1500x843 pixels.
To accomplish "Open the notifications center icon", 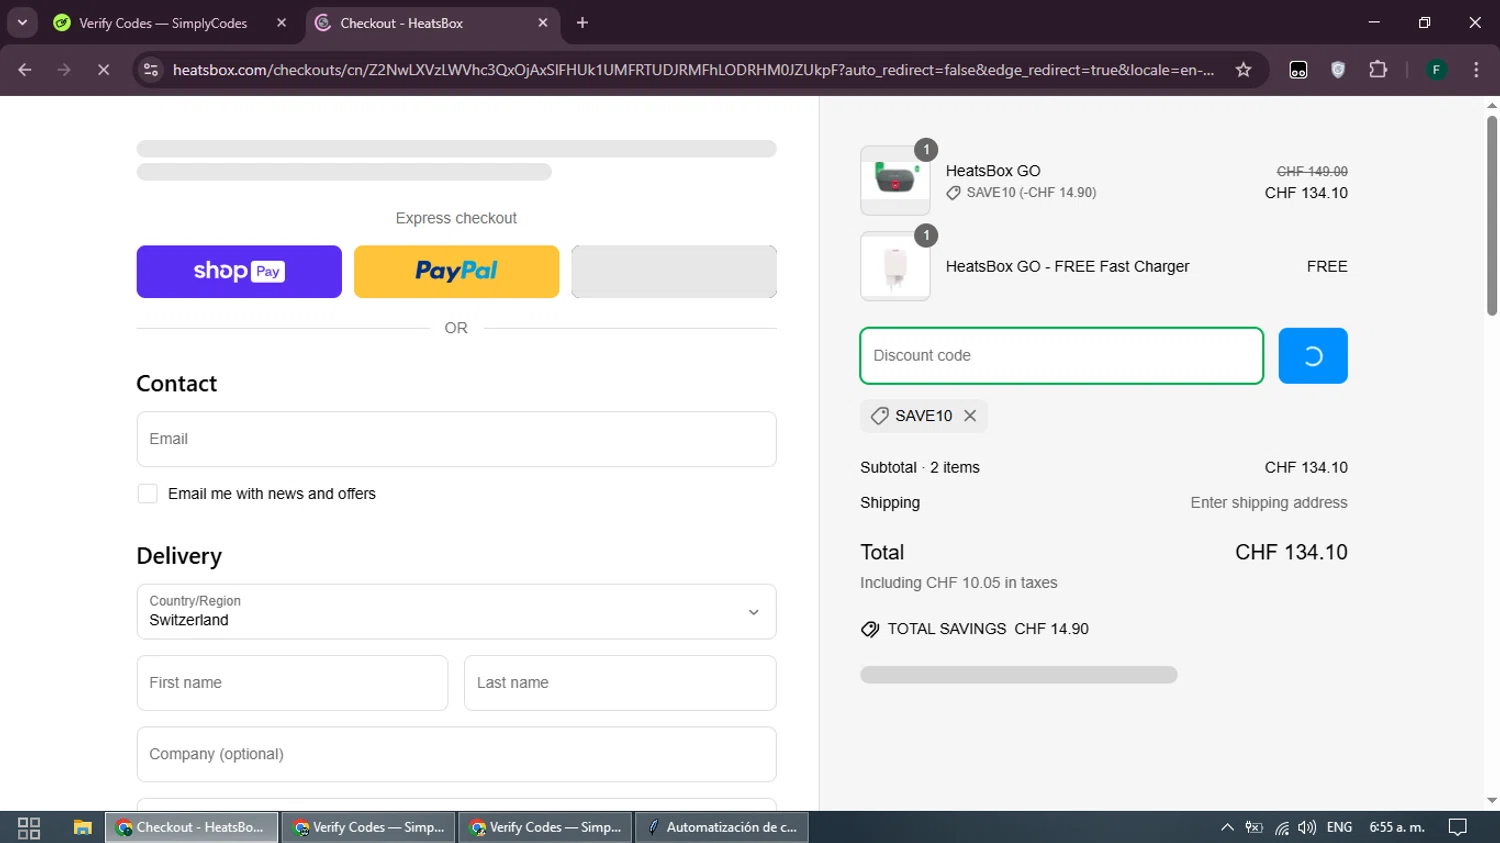I will 1458,828.
